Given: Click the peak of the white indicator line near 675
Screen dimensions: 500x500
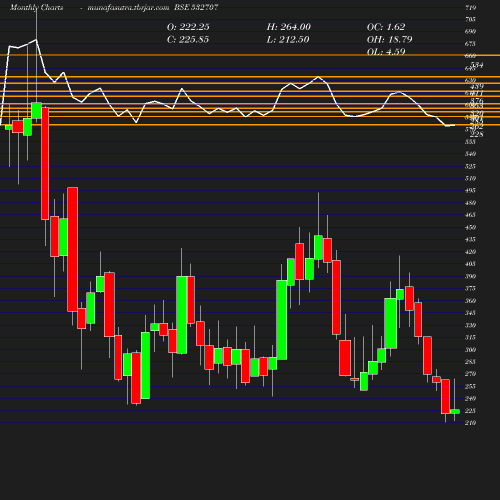Looking at the screenshot, I should pos(36,40).
